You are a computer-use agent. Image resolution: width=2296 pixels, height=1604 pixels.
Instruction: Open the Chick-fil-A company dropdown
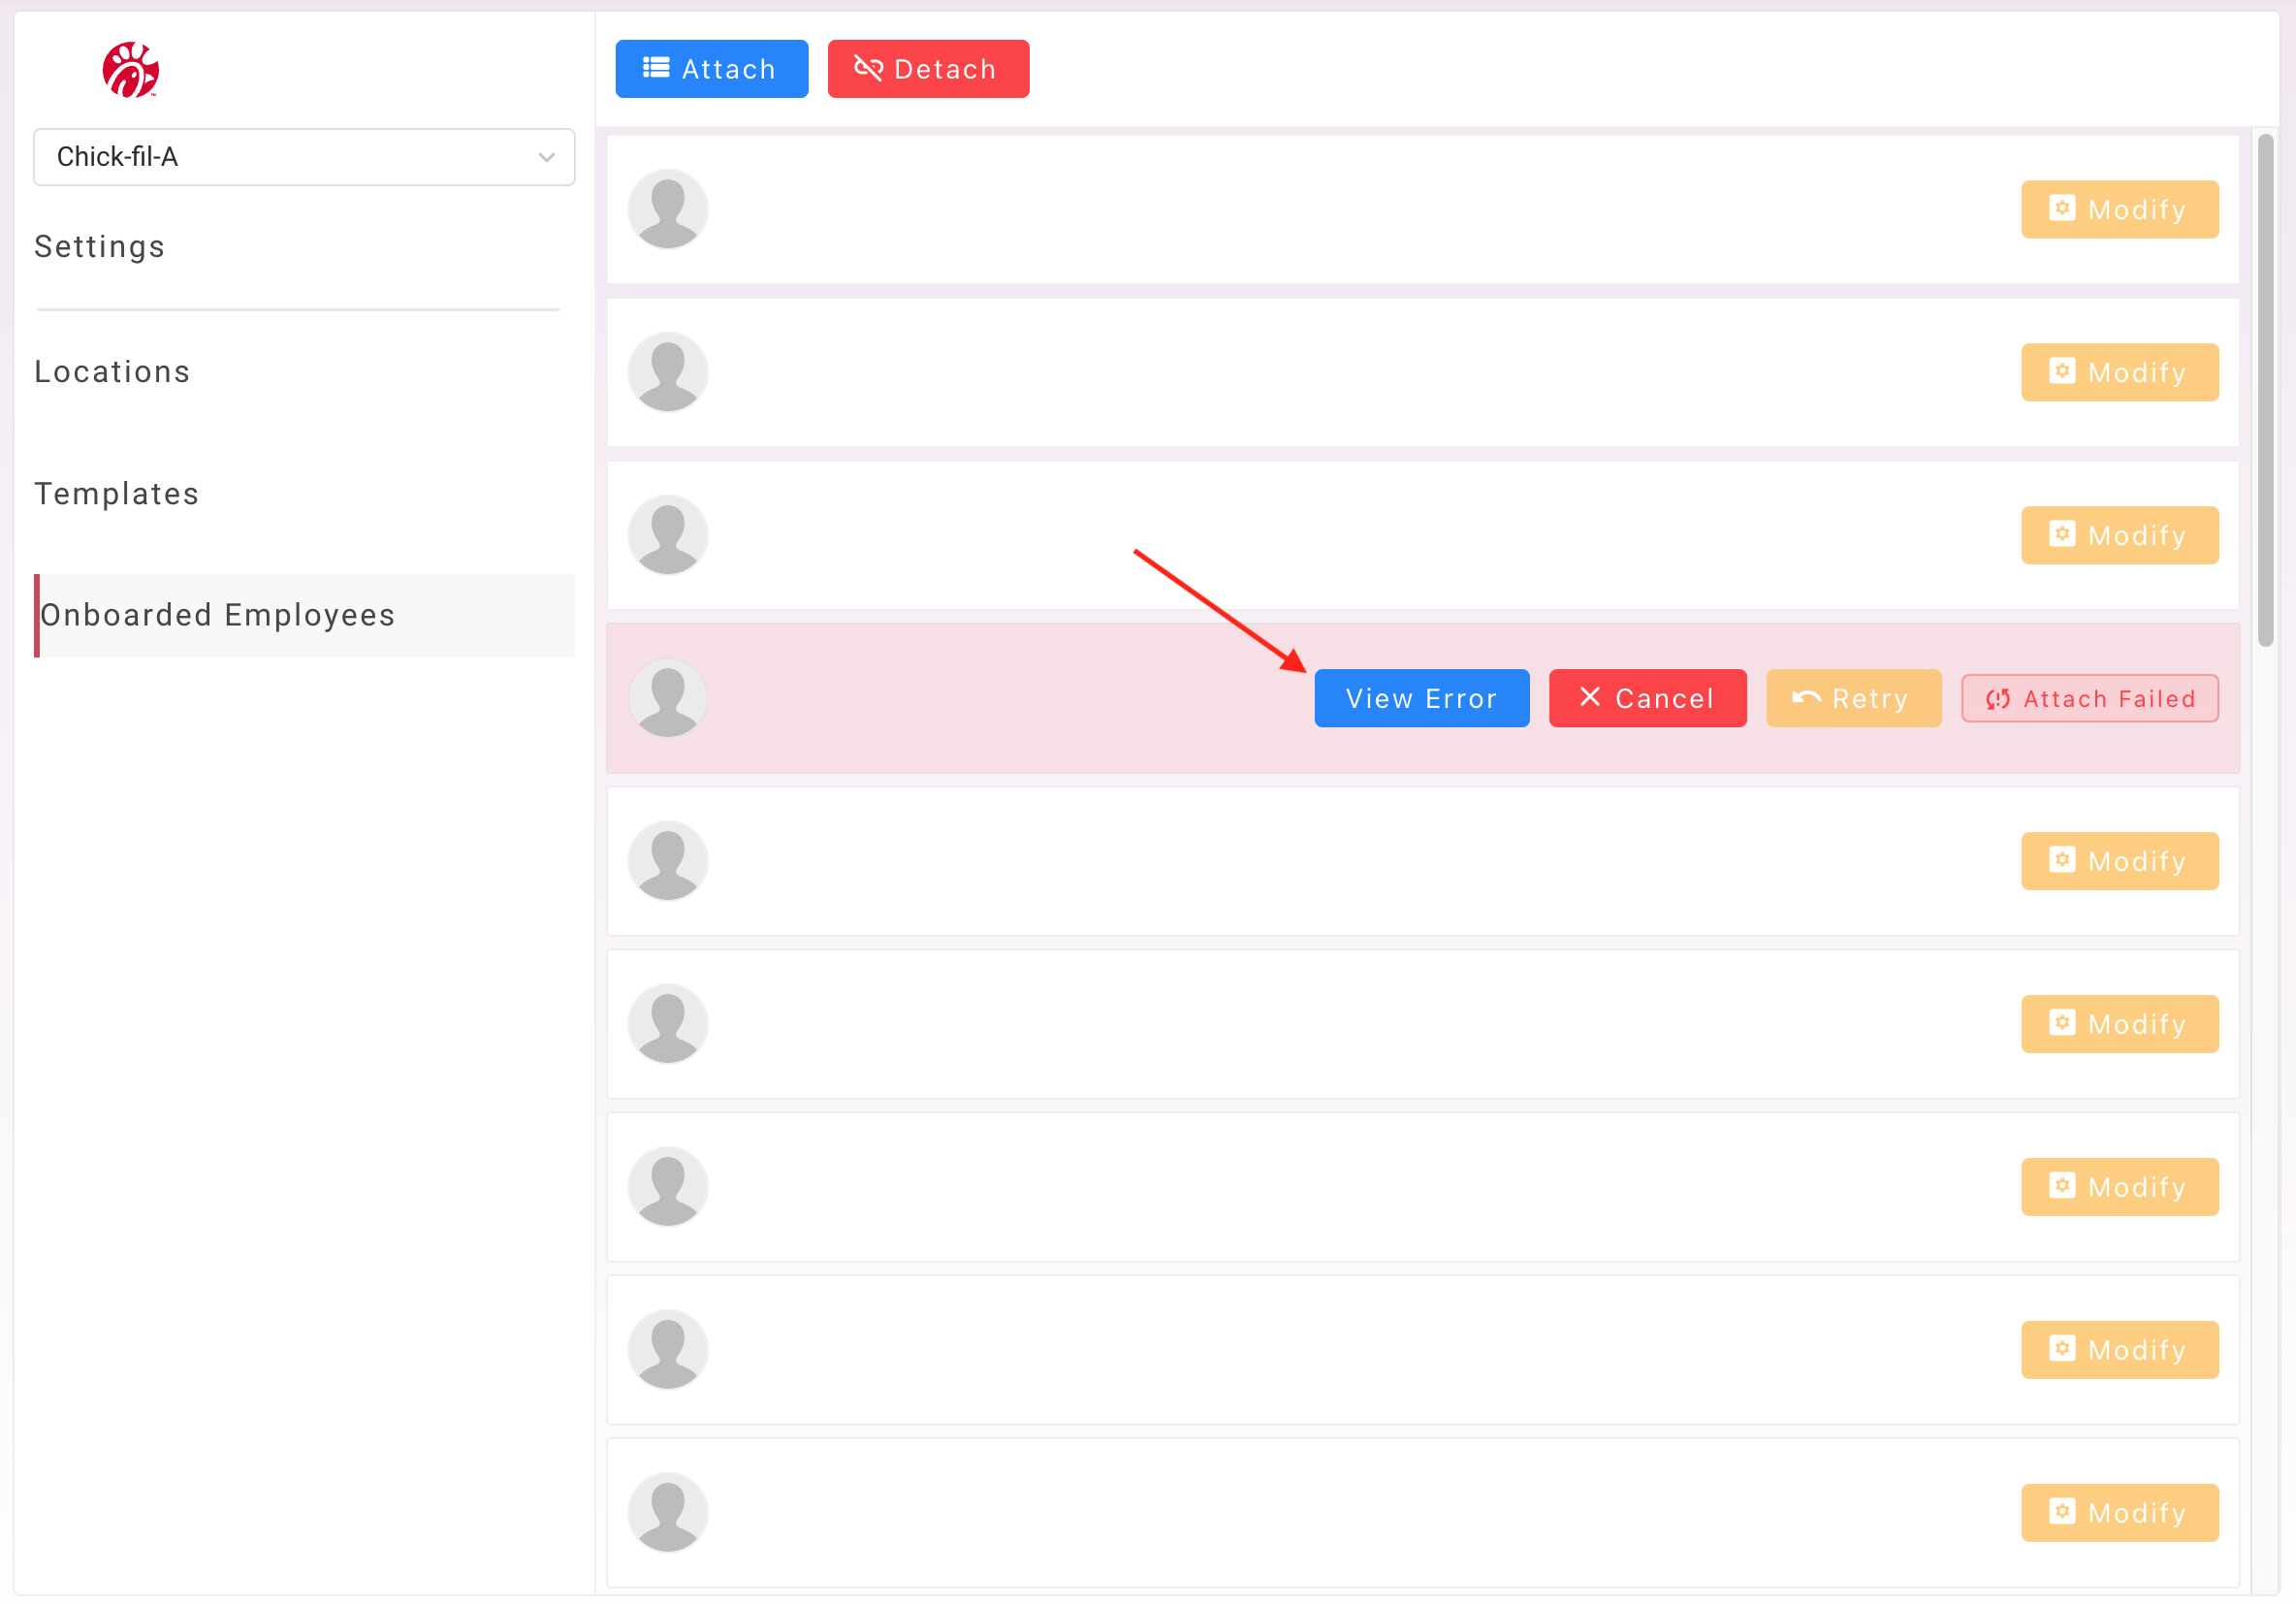(x=303, y=157)
